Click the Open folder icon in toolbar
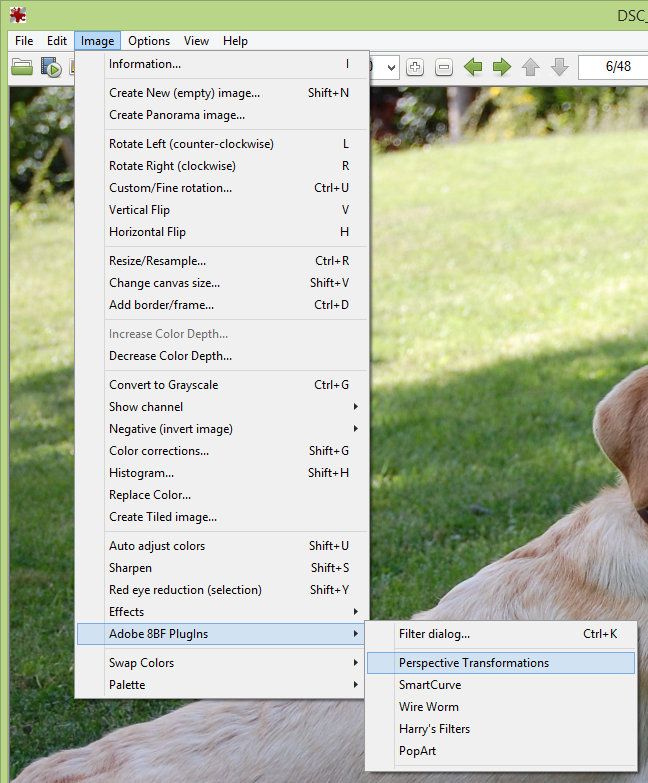 pos(22,68)
